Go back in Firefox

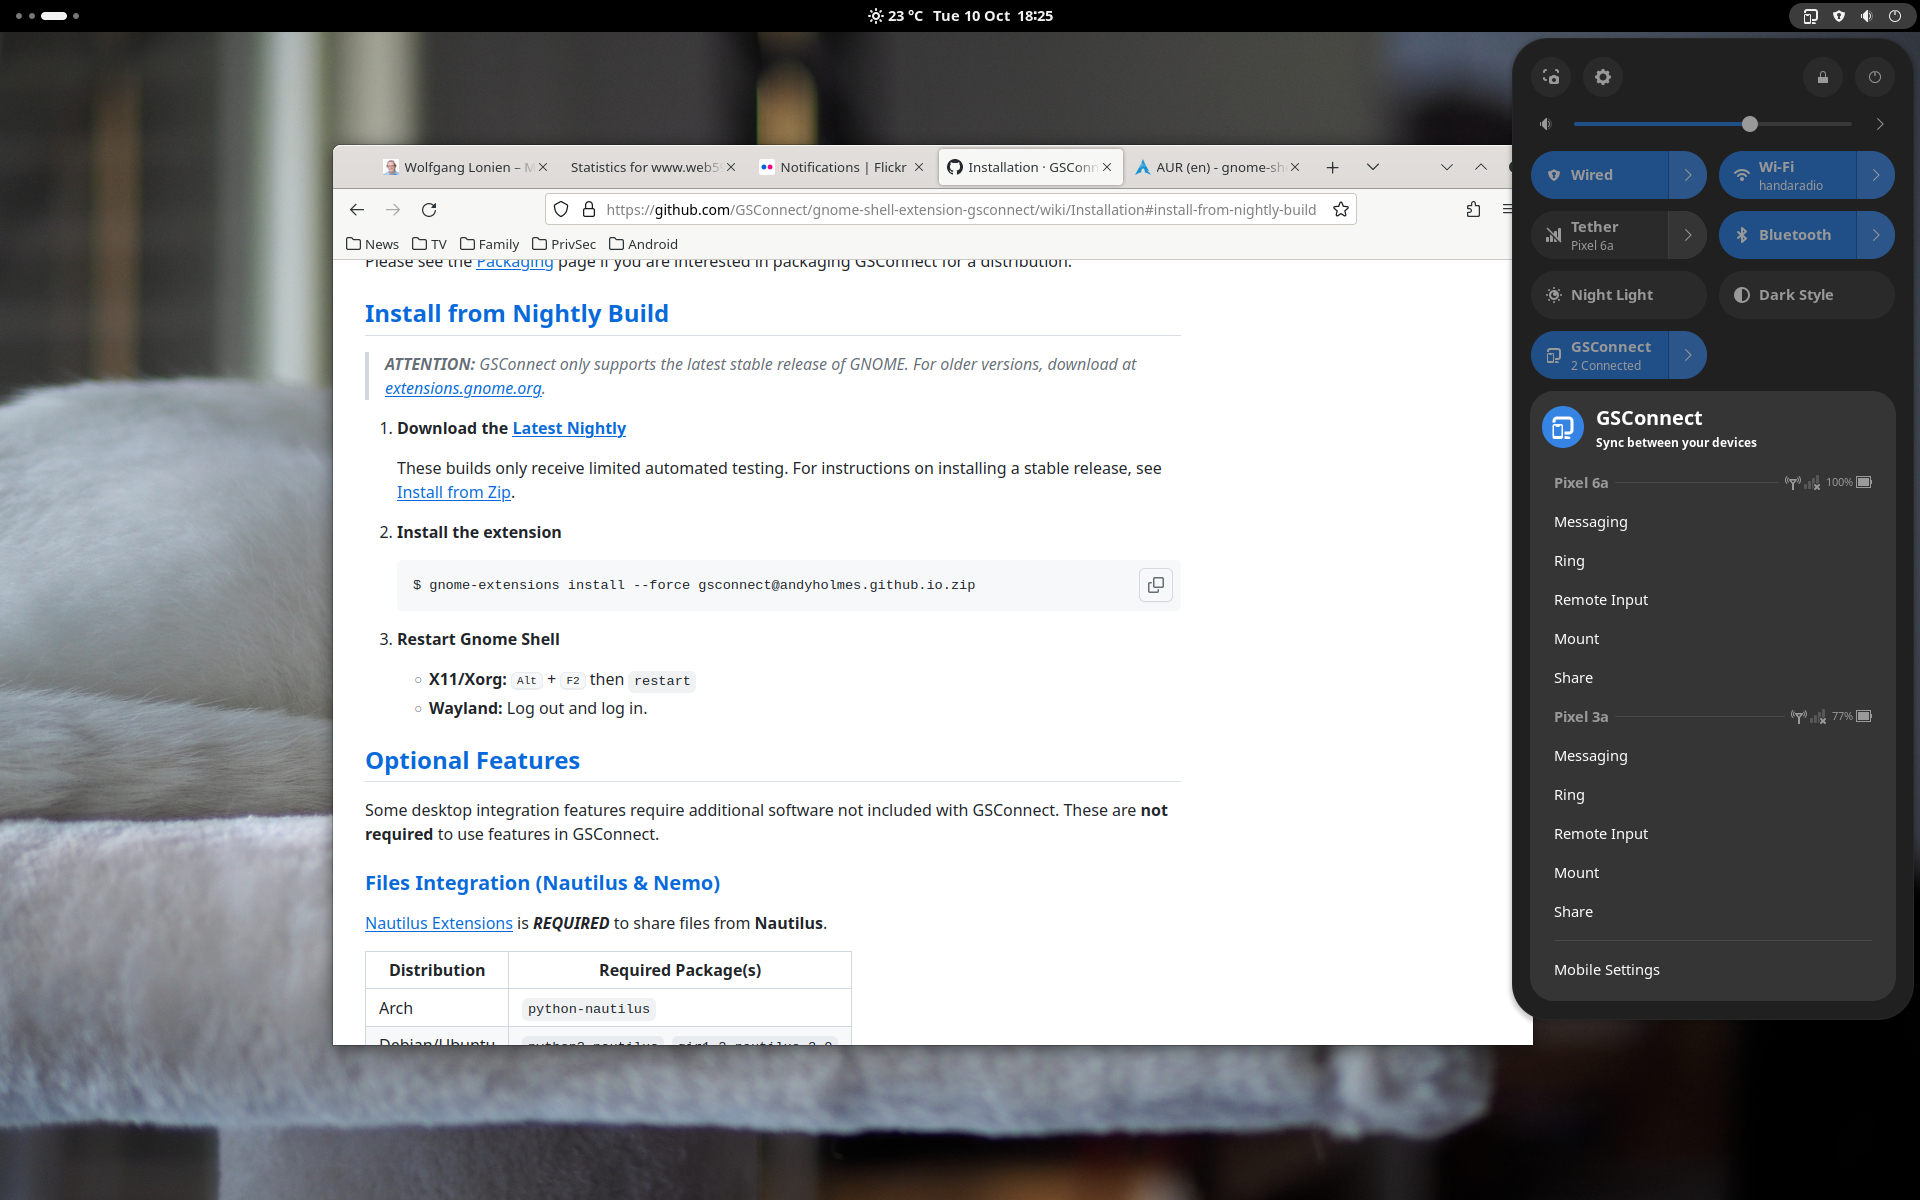(357, 209)
